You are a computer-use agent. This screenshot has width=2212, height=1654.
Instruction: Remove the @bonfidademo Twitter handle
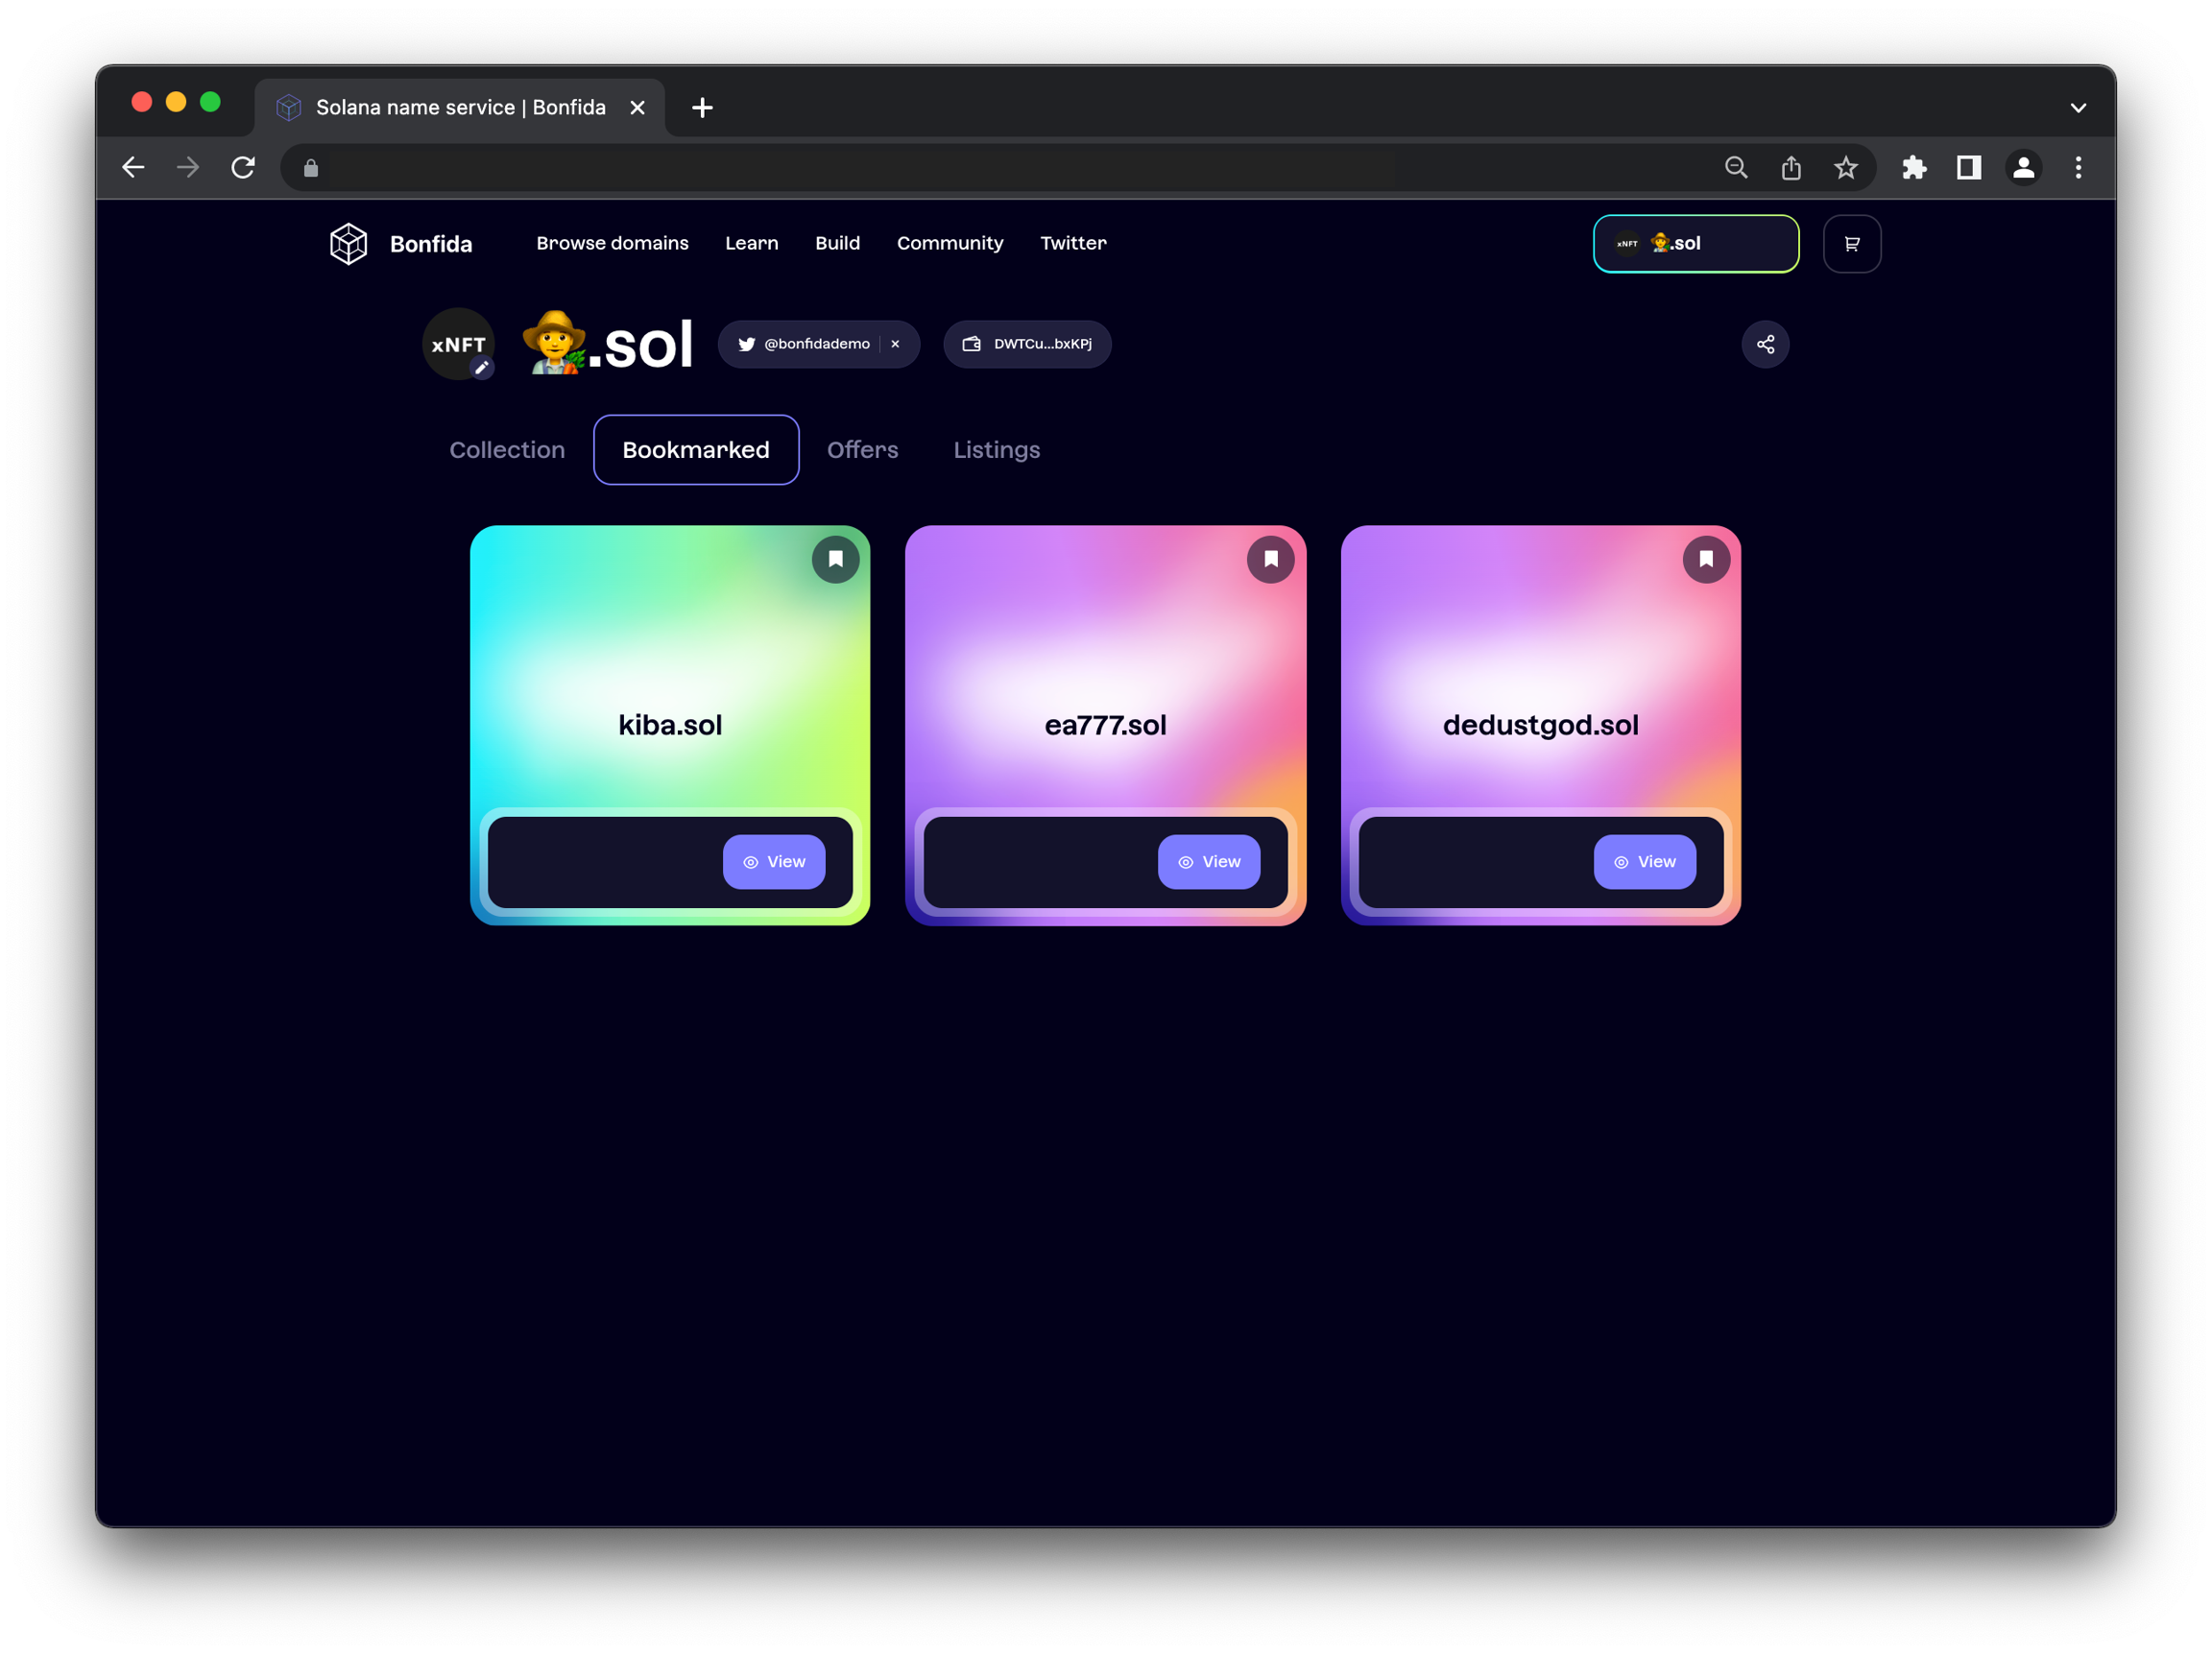[x=895, y=344]
